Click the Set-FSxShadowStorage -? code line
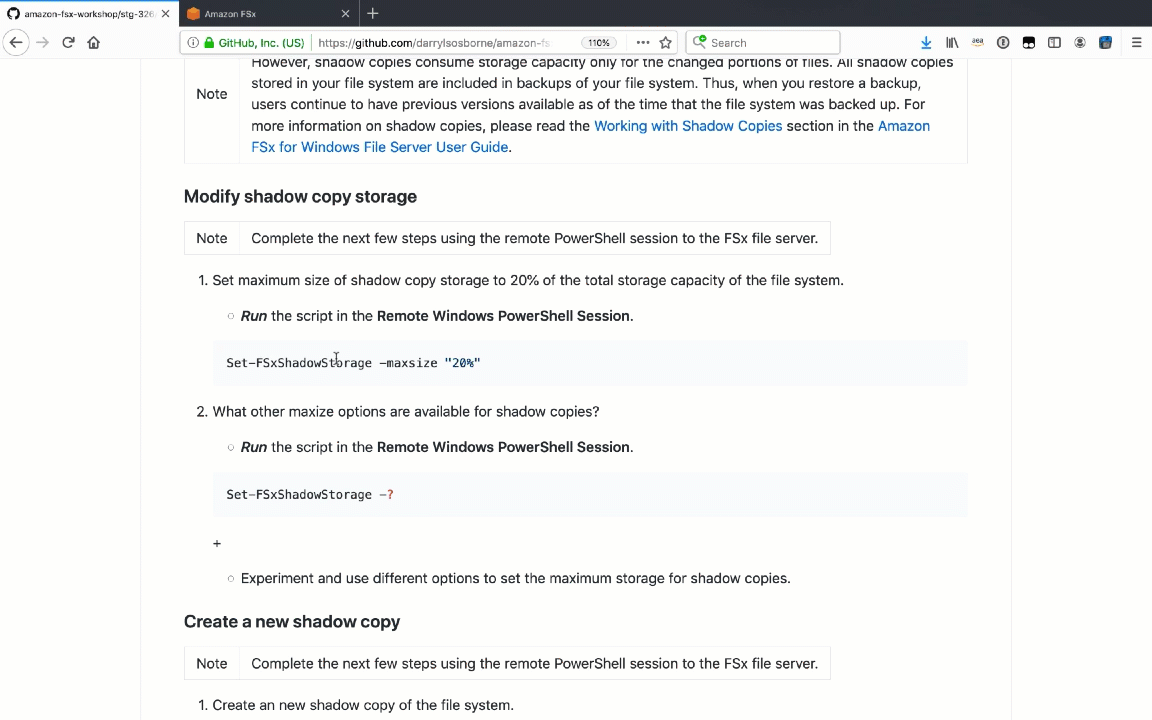 tap(310, 494)
